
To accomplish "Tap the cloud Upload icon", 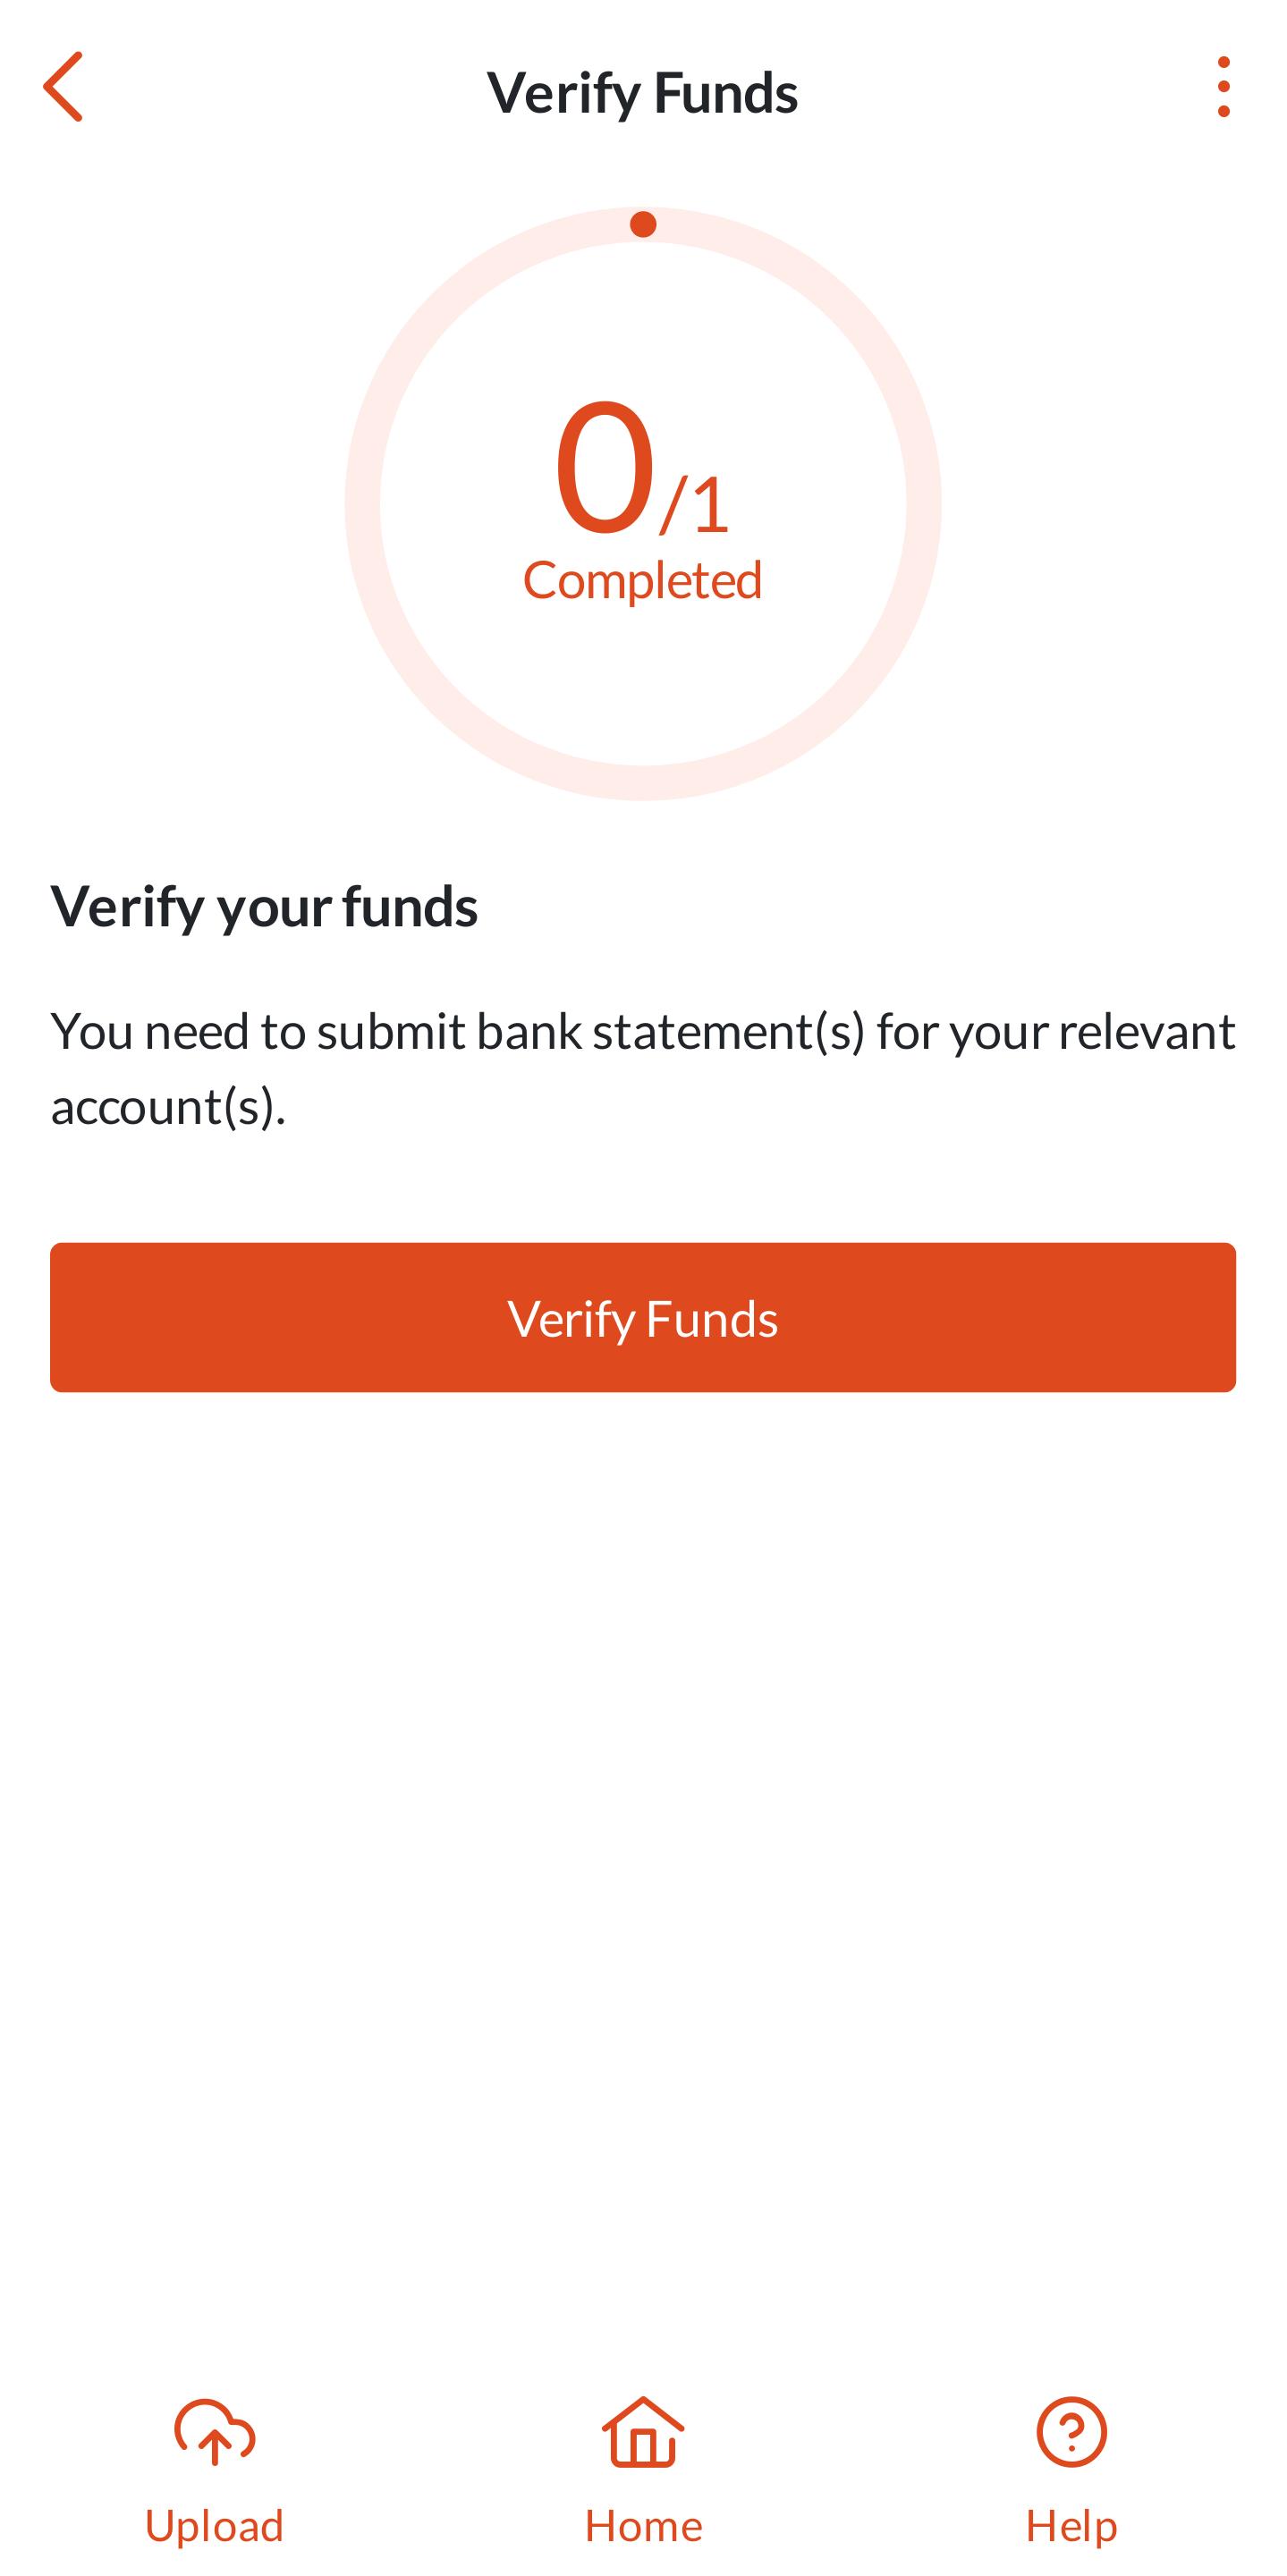I will (214, 2432).
